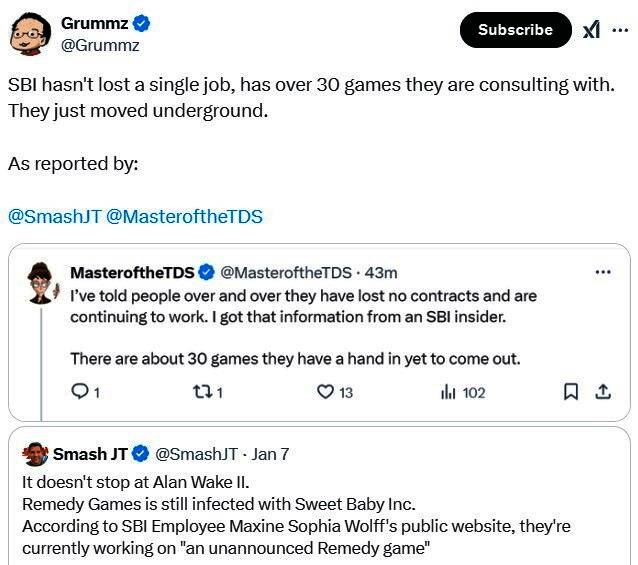Share the MasteroftheTDS tweet
The height and width of the screenshot is (565, 638).
(x=603, y=393)
